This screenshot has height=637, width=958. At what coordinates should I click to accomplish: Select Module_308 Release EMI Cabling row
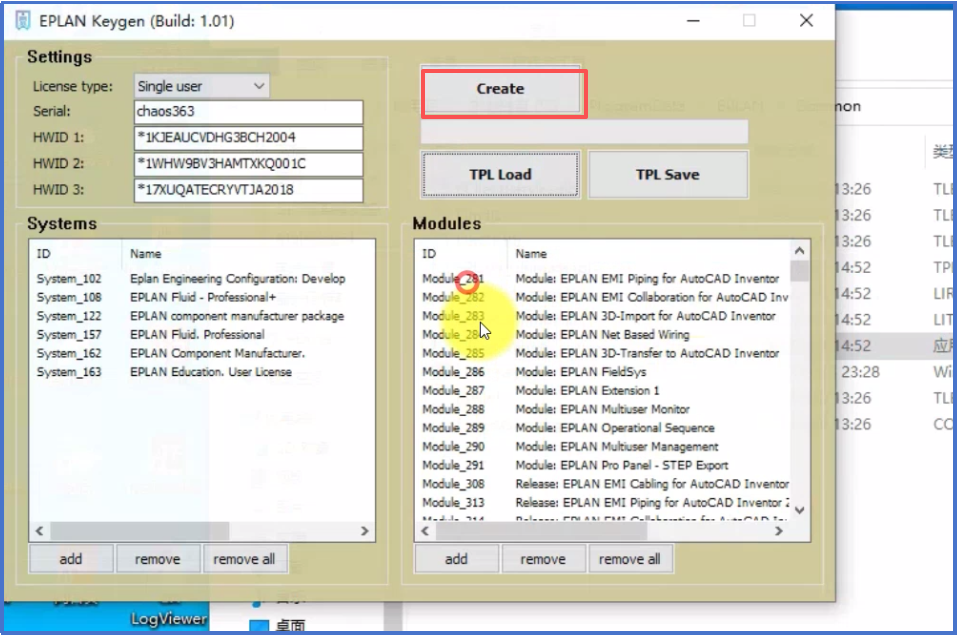603,484
